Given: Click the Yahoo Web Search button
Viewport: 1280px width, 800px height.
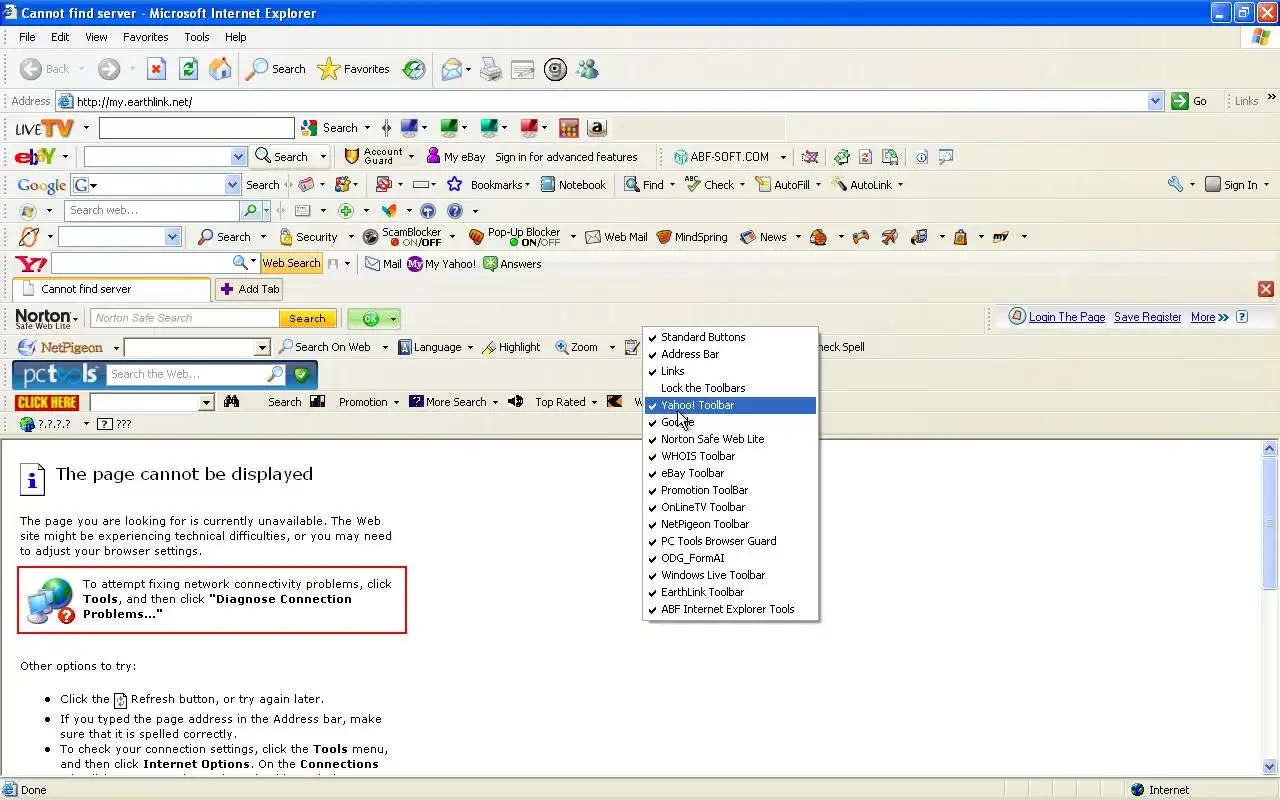Looking at the screenshot, I should pyautogui.click(x=291, y=263).
